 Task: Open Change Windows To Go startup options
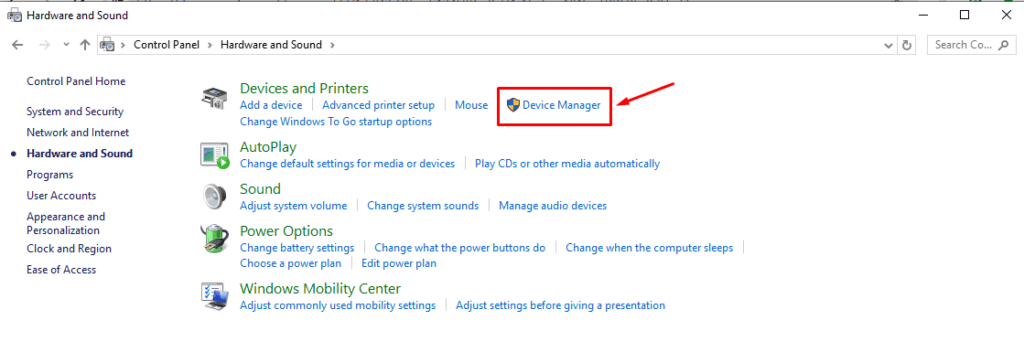click(336, 121)
